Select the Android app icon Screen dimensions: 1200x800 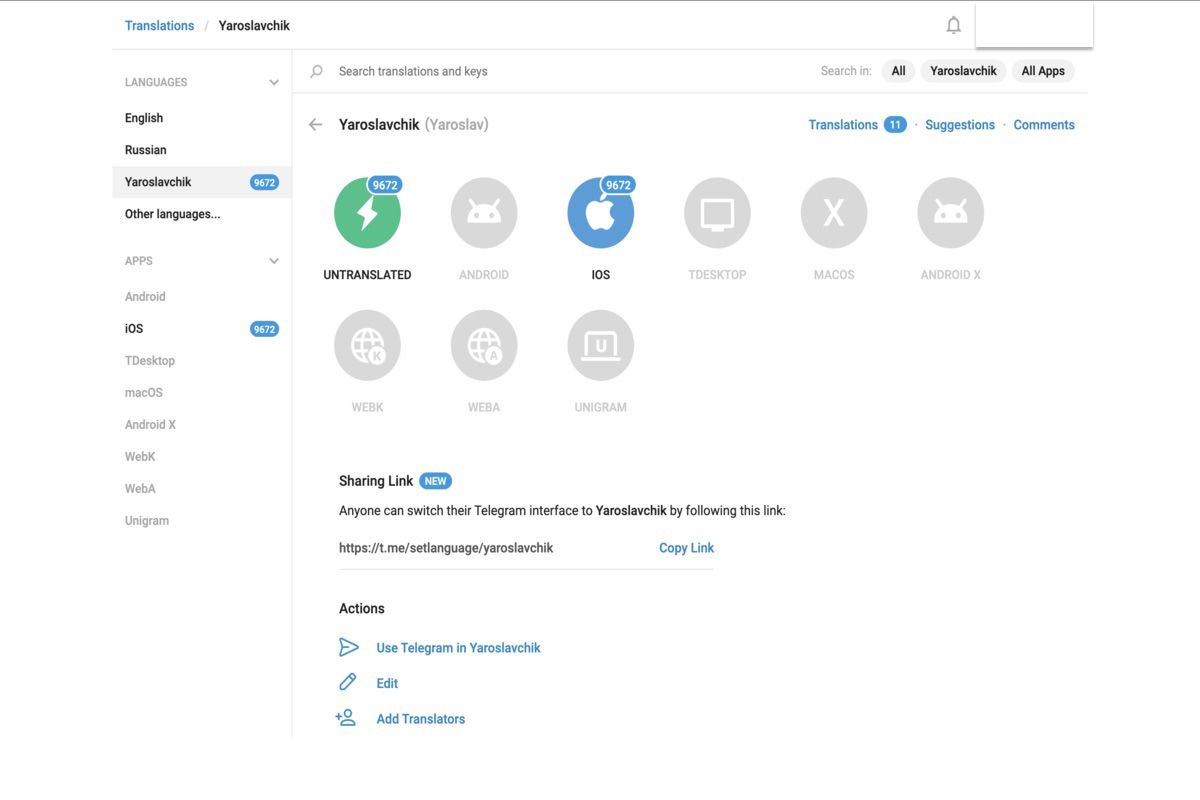484,213
